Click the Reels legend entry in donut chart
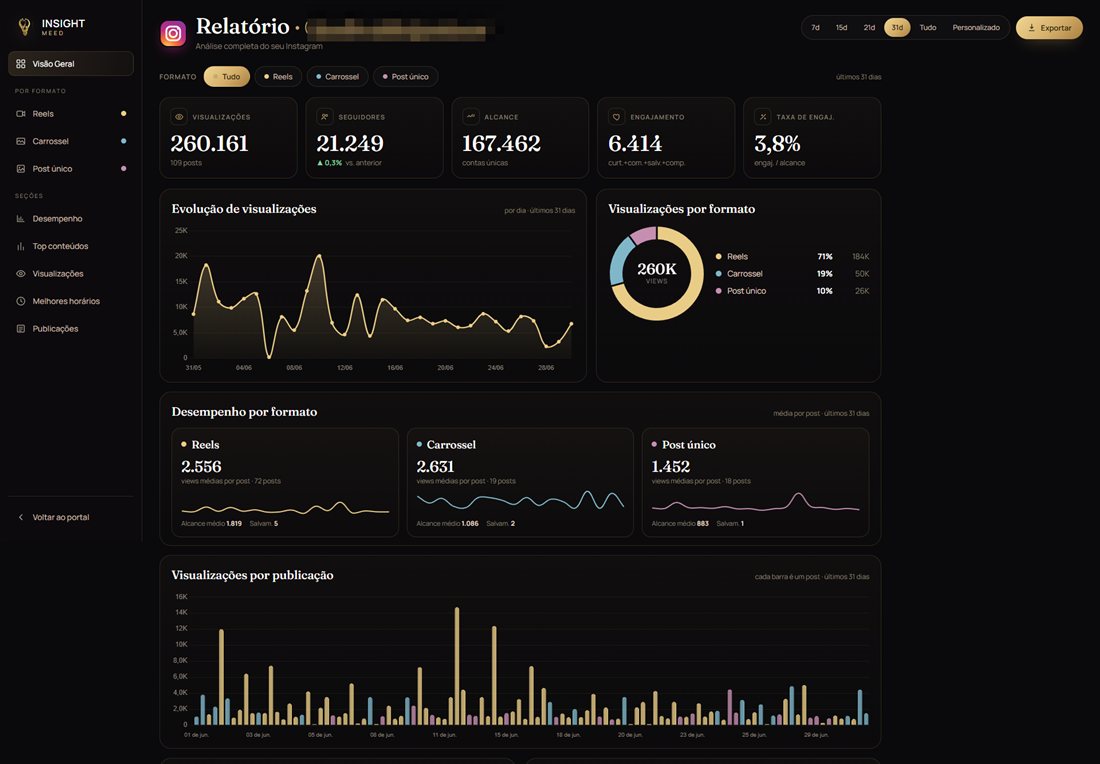This screenshot has width=1100, height=764. 792,257
